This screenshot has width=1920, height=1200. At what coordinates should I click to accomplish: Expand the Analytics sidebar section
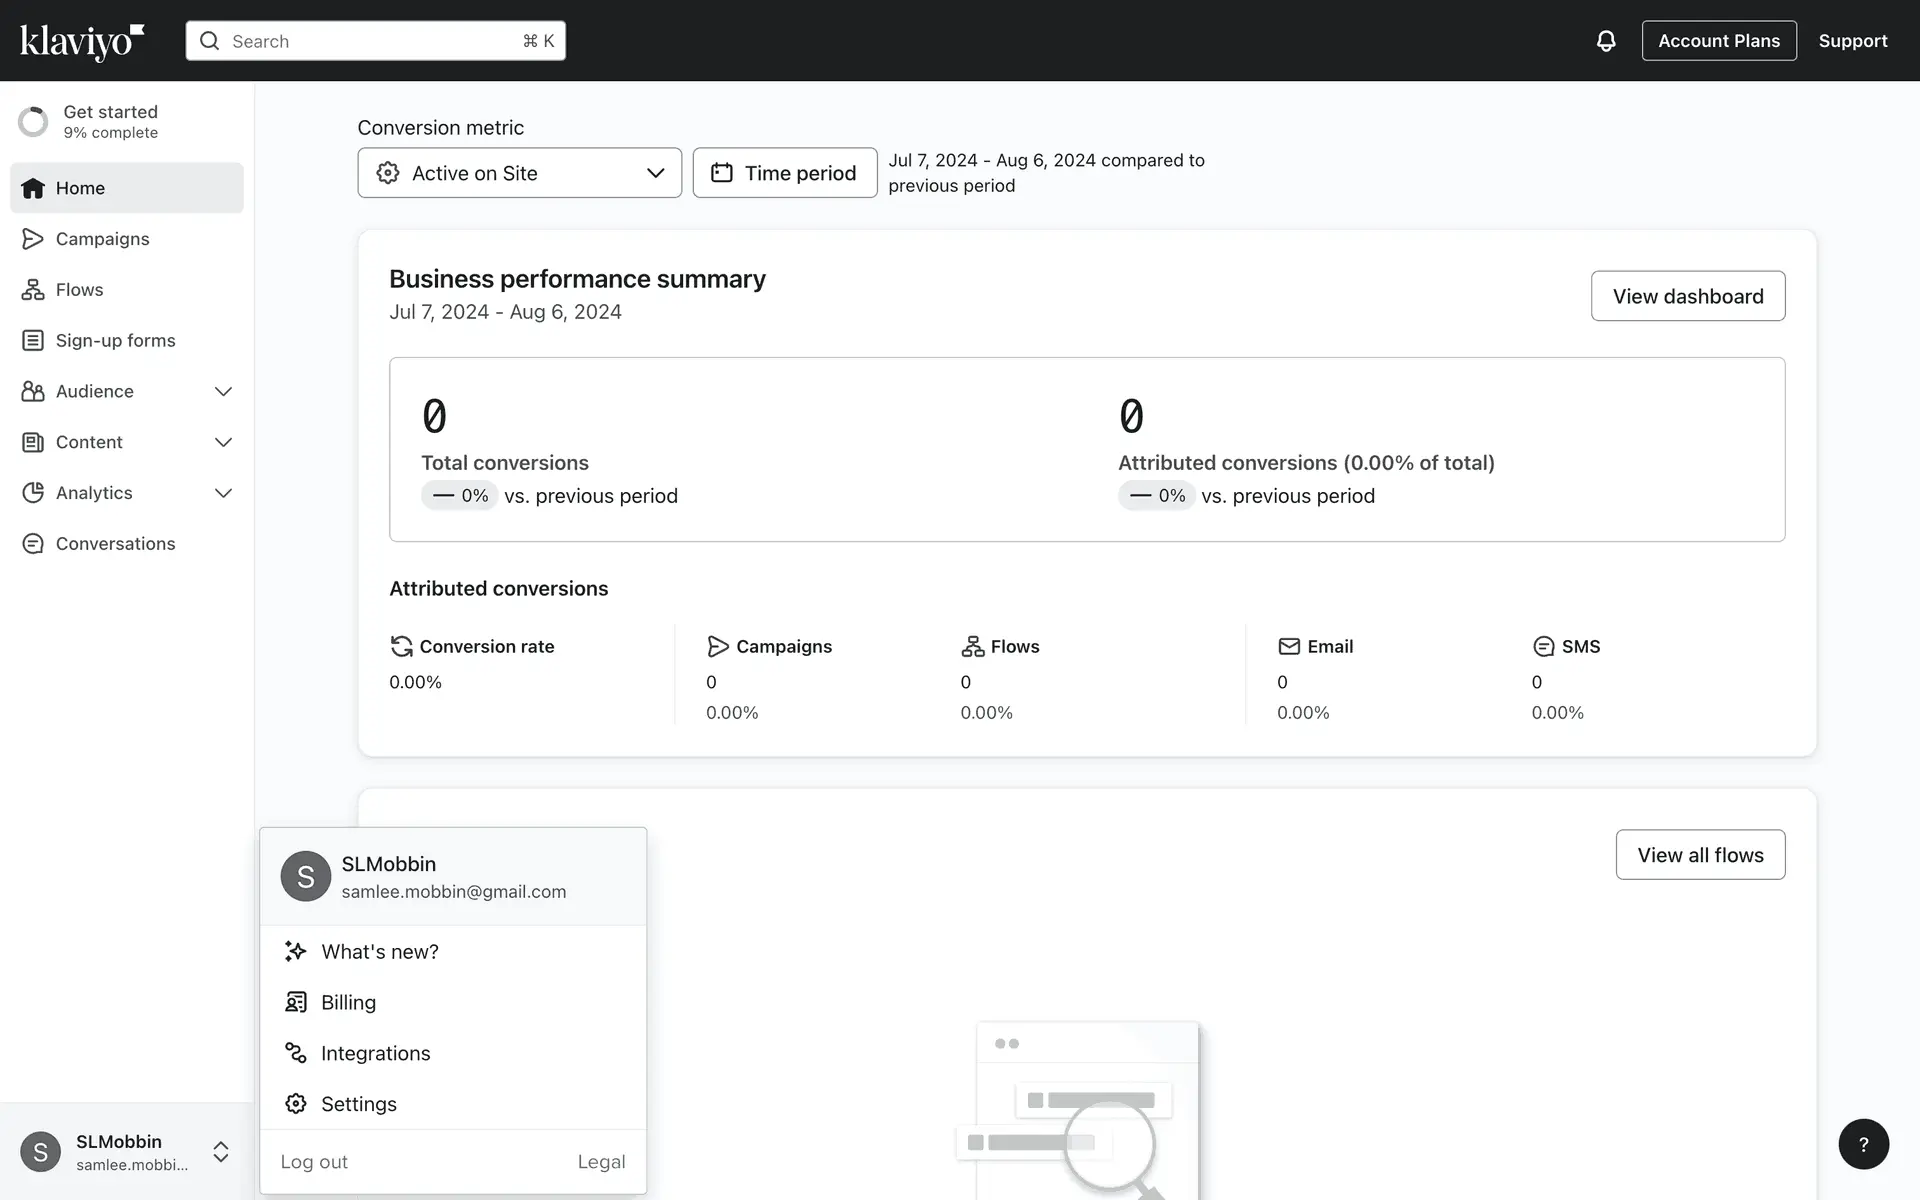point(223,493)
